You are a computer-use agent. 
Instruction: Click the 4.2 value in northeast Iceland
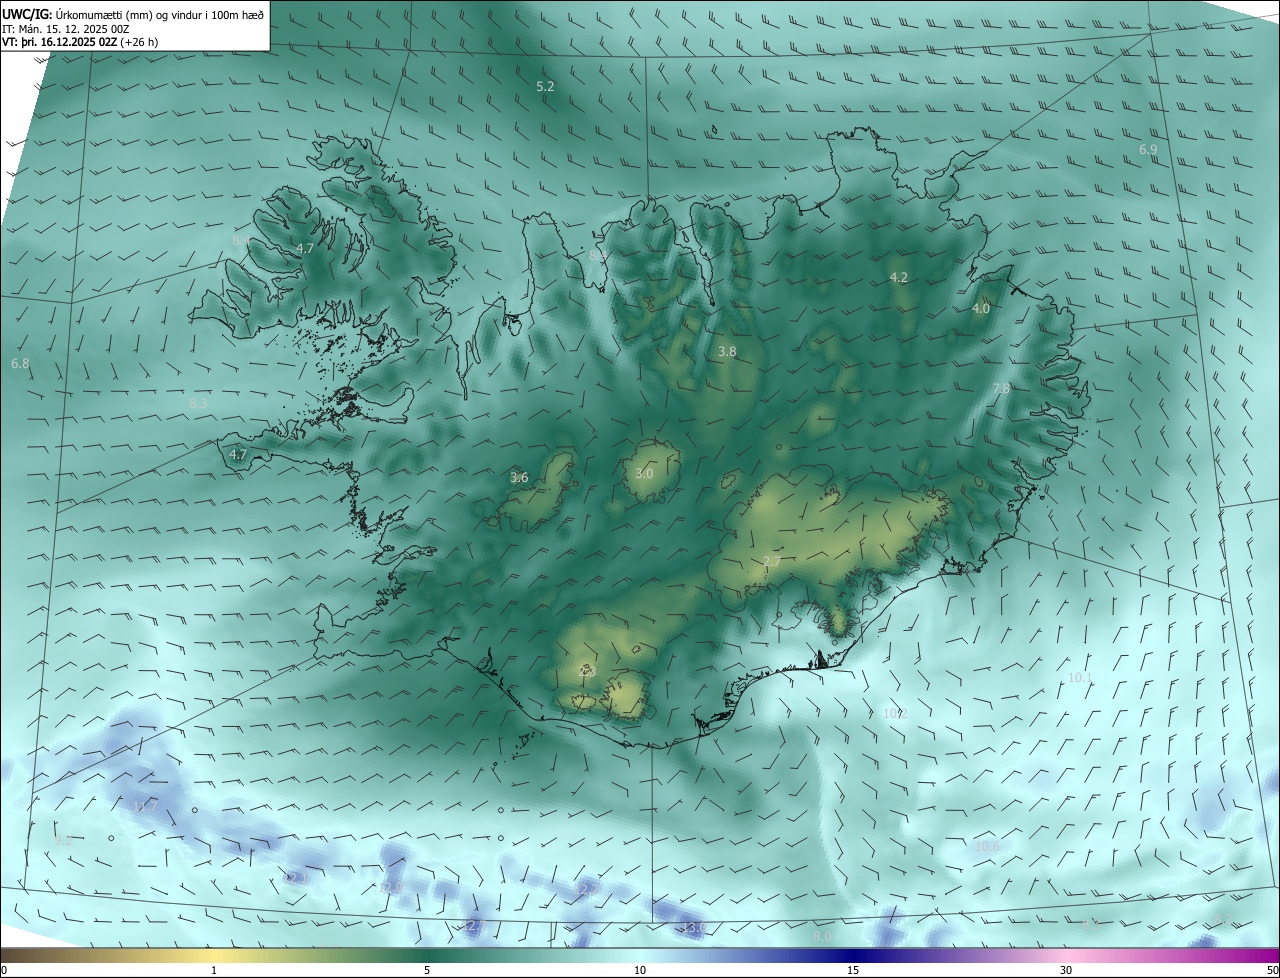point(898,277)
